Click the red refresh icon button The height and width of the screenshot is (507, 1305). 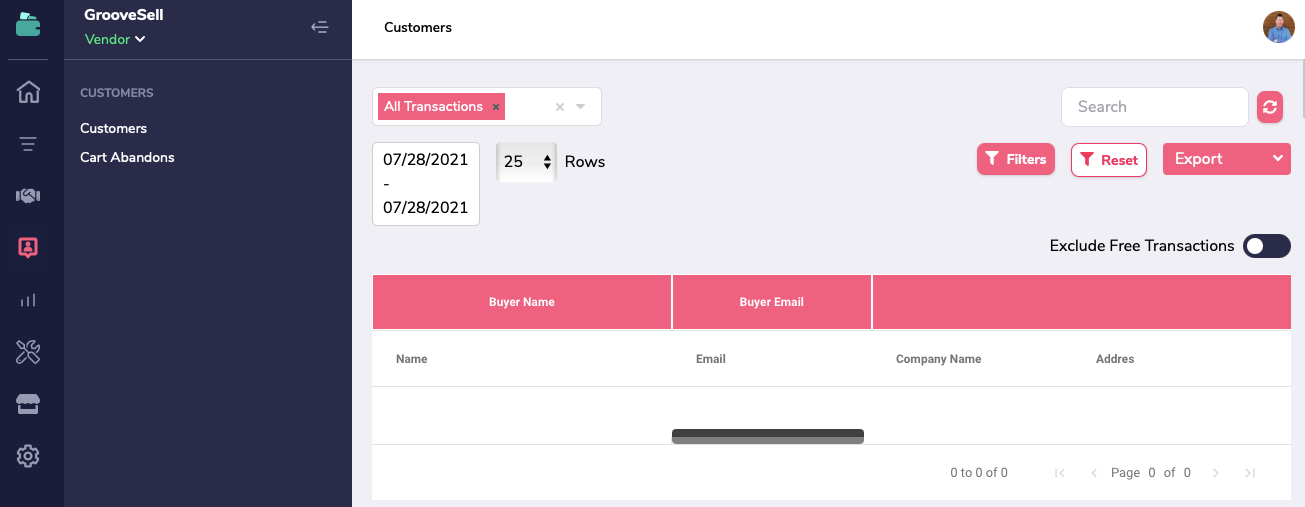point(1270,107)
